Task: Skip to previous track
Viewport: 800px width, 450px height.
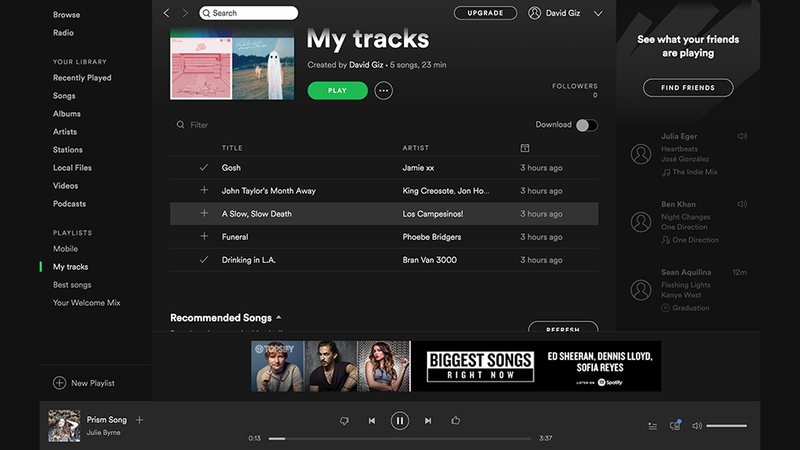Action: tap(372, 421)
